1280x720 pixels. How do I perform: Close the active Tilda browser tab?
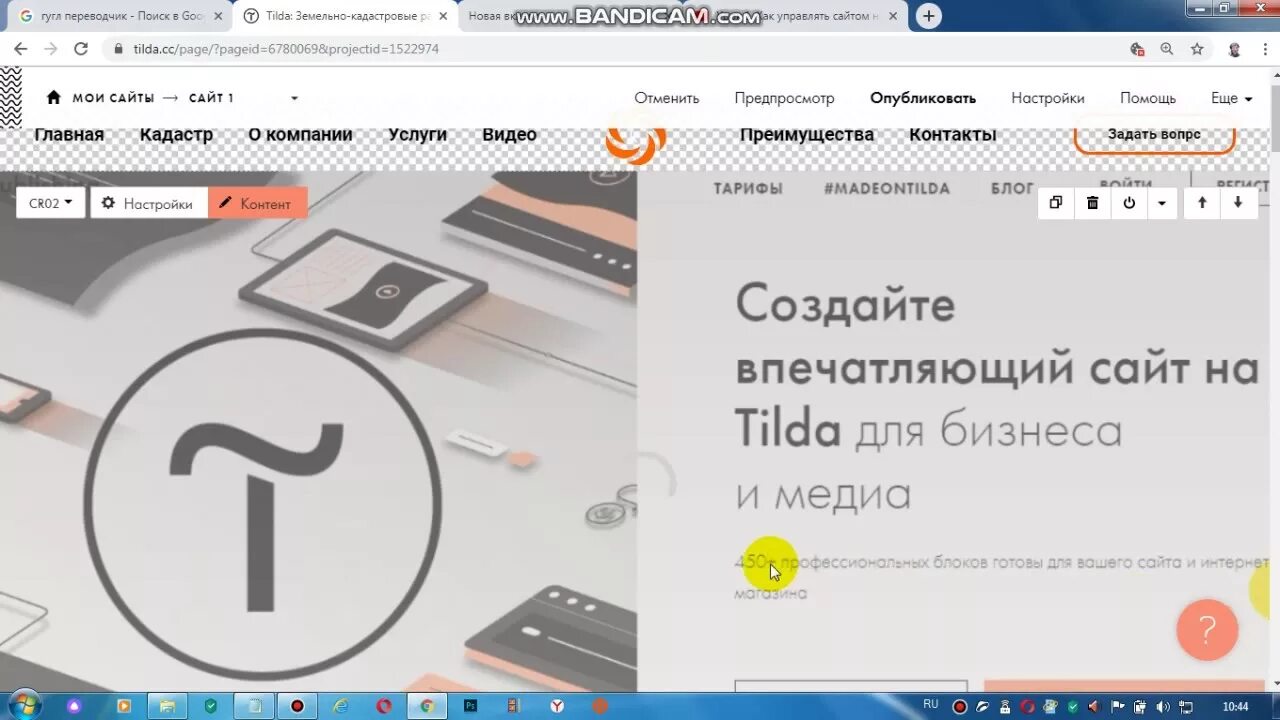pyautogui.click(x=442, y=16)
